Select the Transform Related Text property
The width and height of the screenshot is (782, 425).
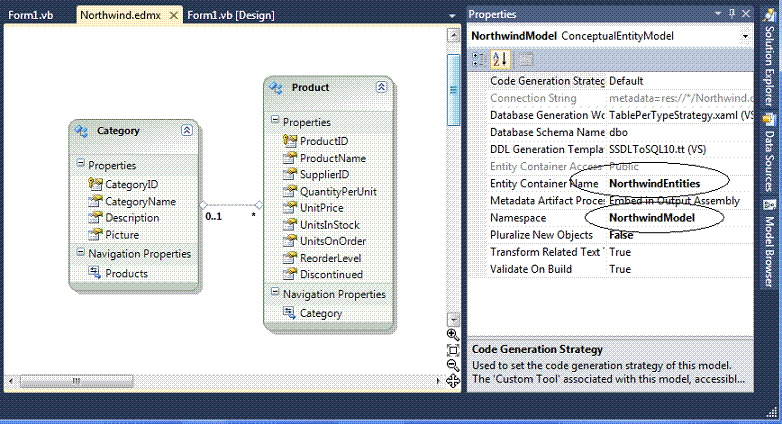click(x=547, y=252)
